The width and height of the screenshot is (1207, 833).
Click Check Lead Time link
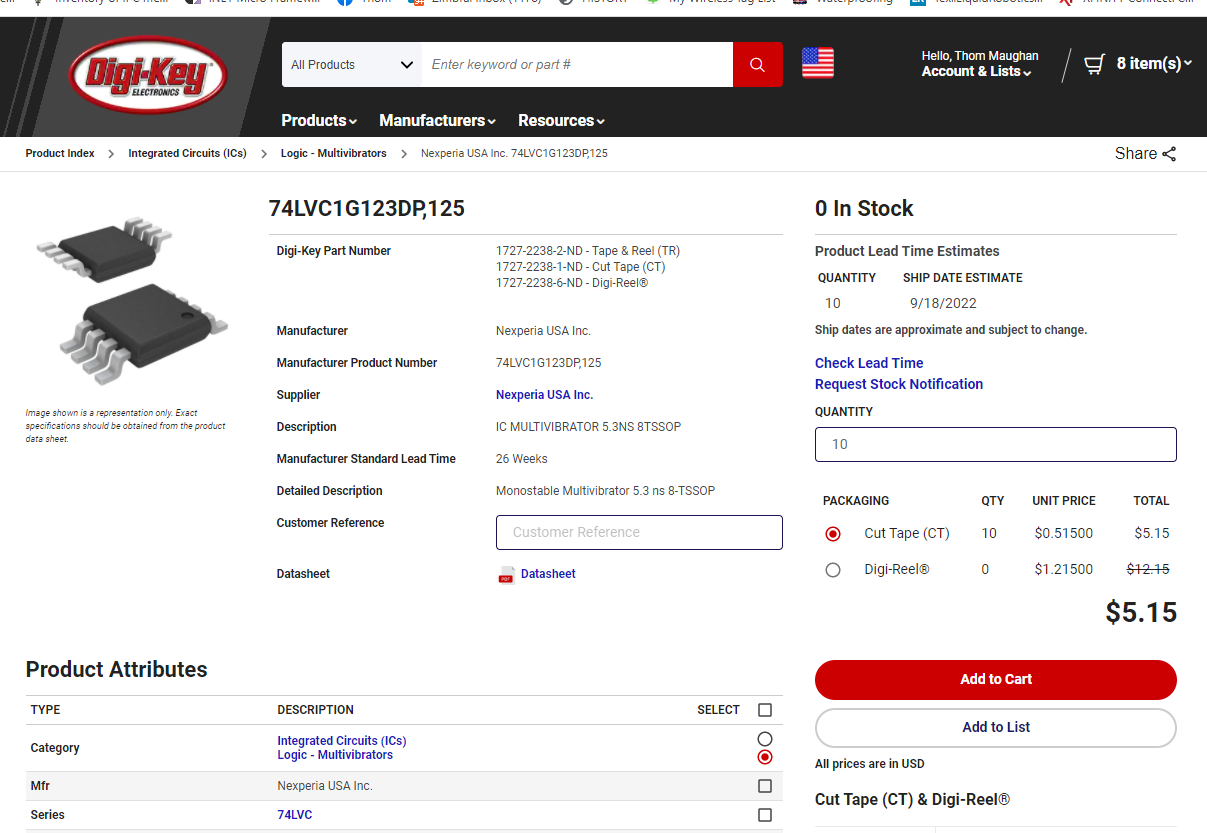(x=869, y=363)
